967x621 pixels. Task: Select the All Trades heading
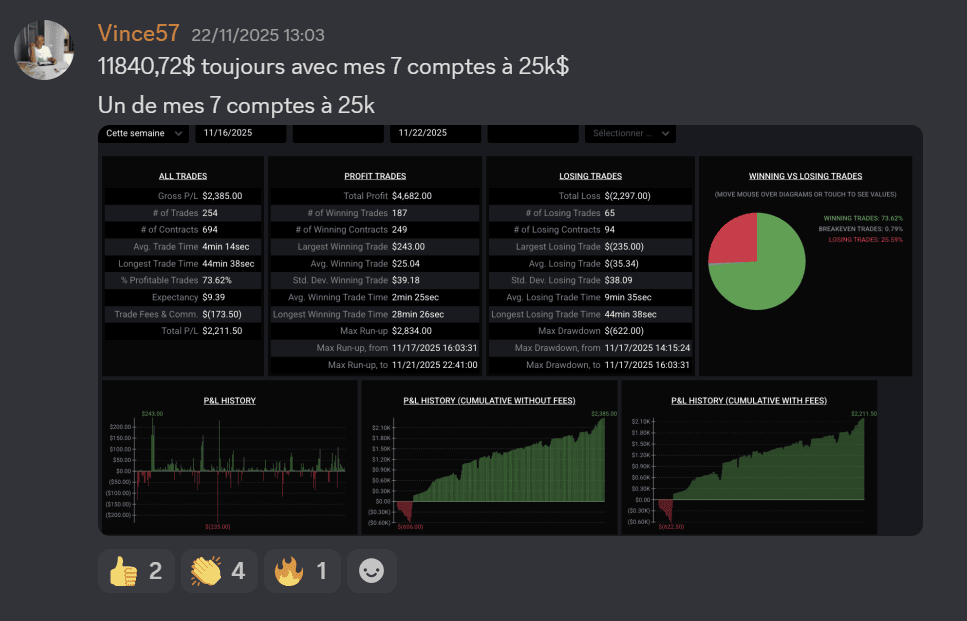pyautogui.click(x=183, y=176)
